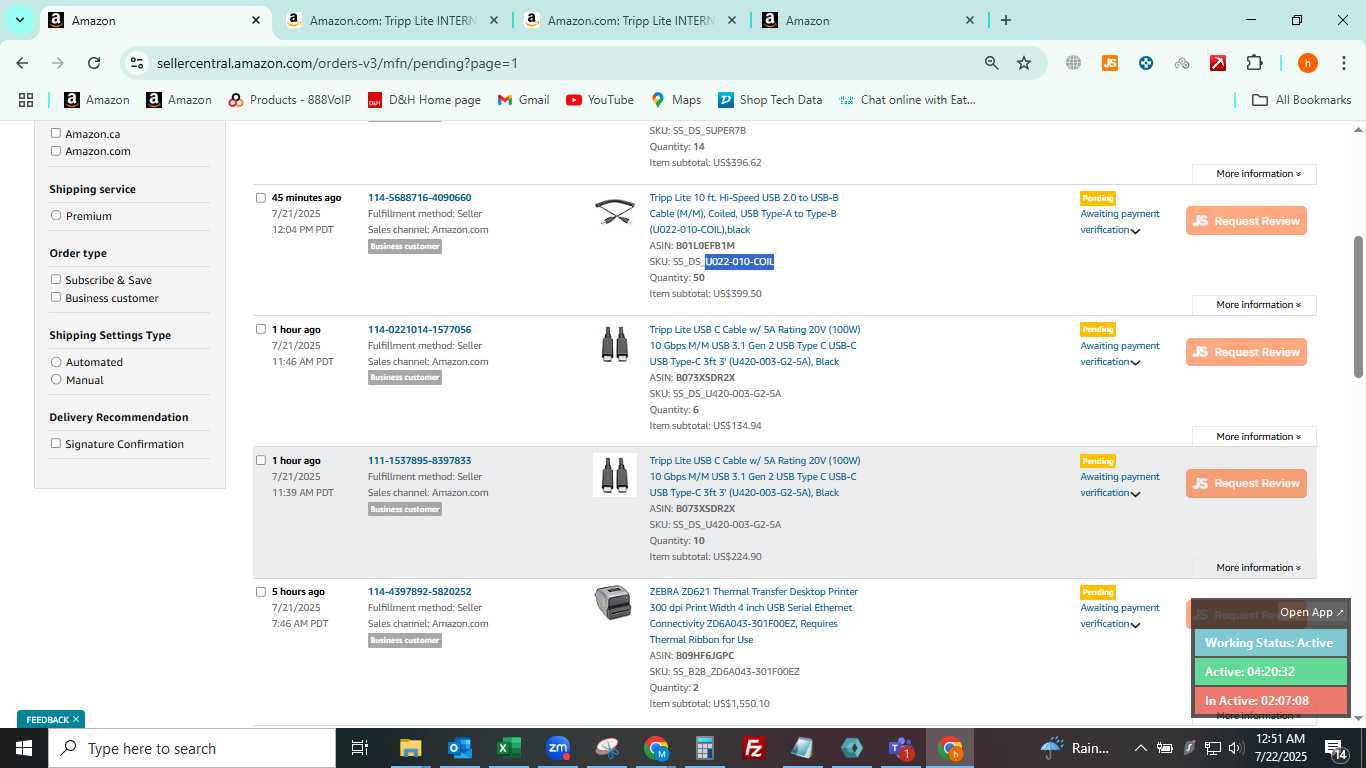Select Manual shipping settings type

(x=56, y=379)
